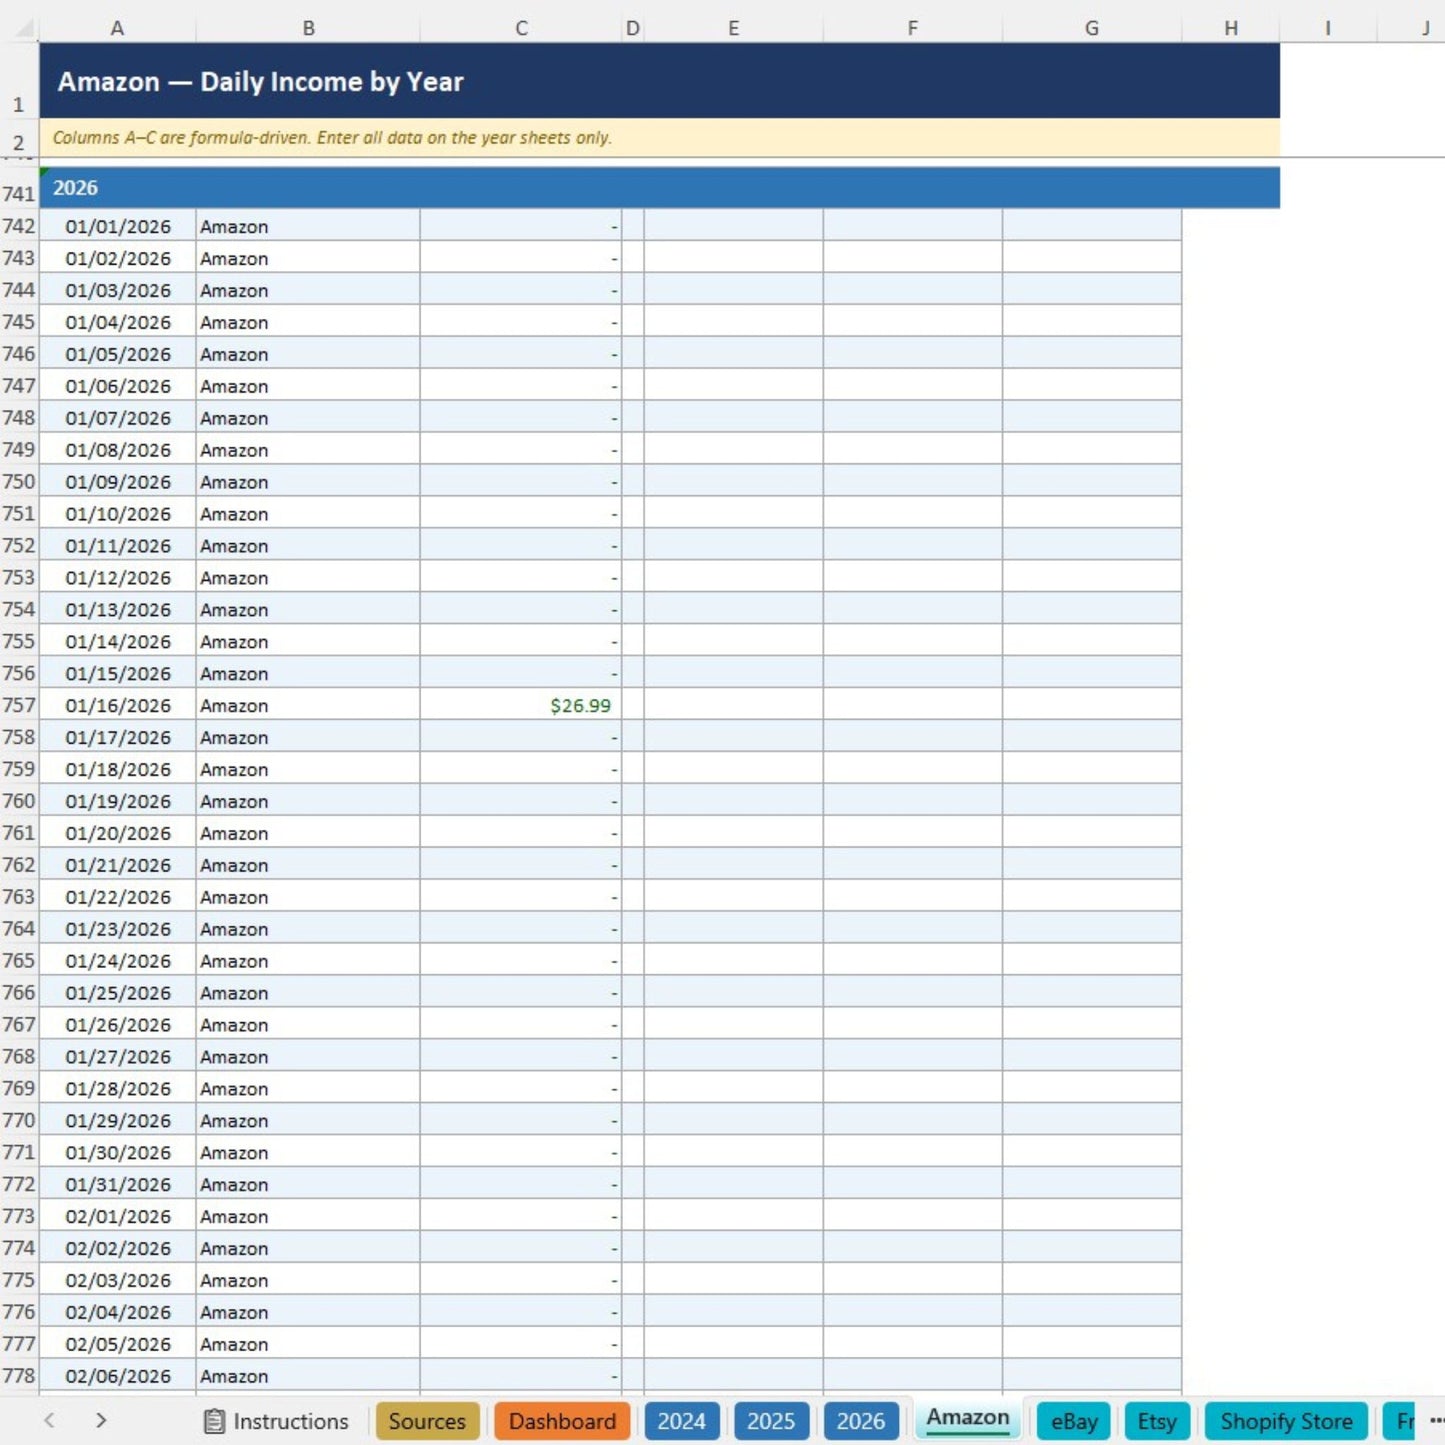Select date cell 01/01/2026
Screen dimensions: 1445x1445
[x=118, y=226]
